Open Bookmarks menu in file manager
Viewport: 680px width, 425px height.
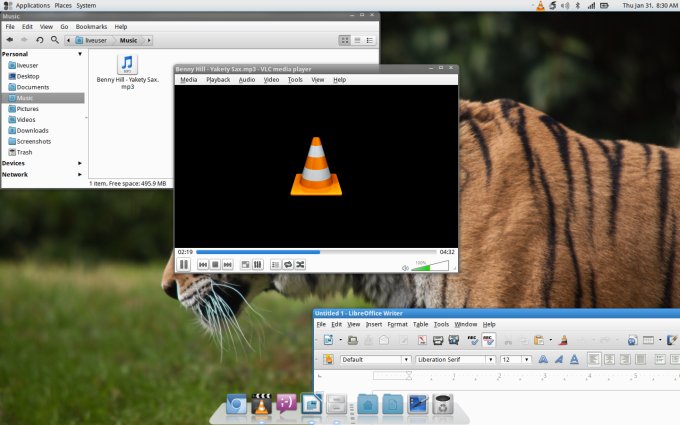point(91,26)
